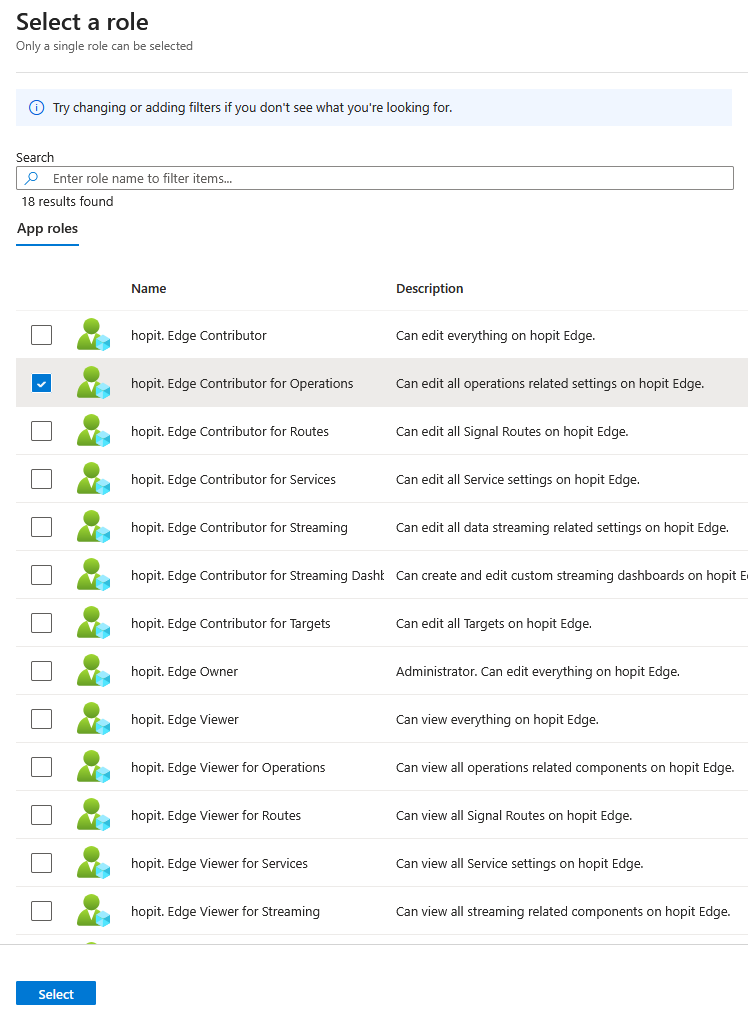
Task: Click the role icon for Contributor for Streaming Dashboards
Action: (x=93, y=575)
